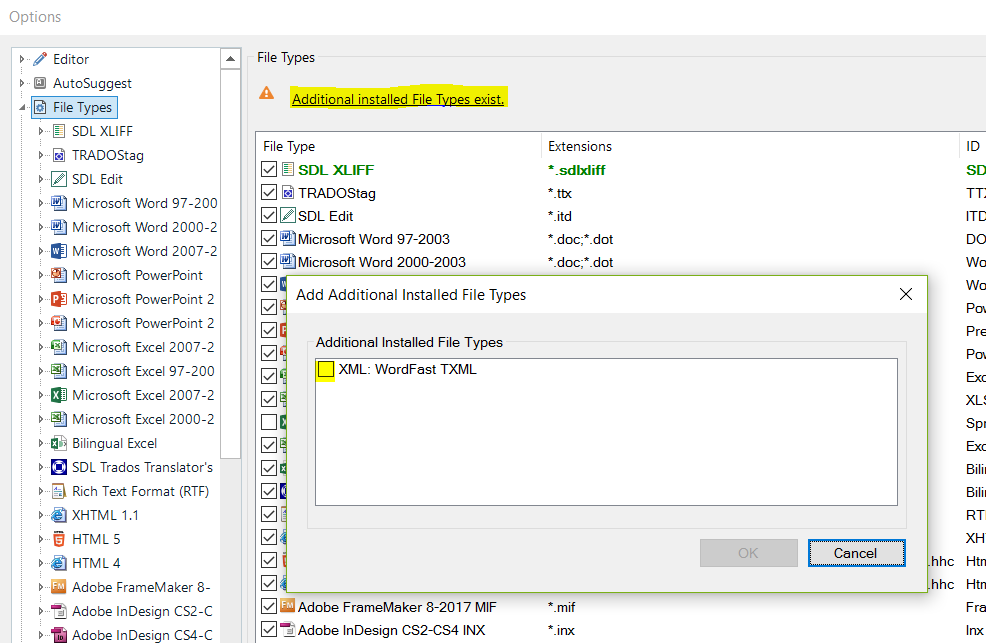Uncheck Adobe InDesign CS2-CS4 INX checkbox
The height and width of the screenshot is (643, 986).
[269, 629]
